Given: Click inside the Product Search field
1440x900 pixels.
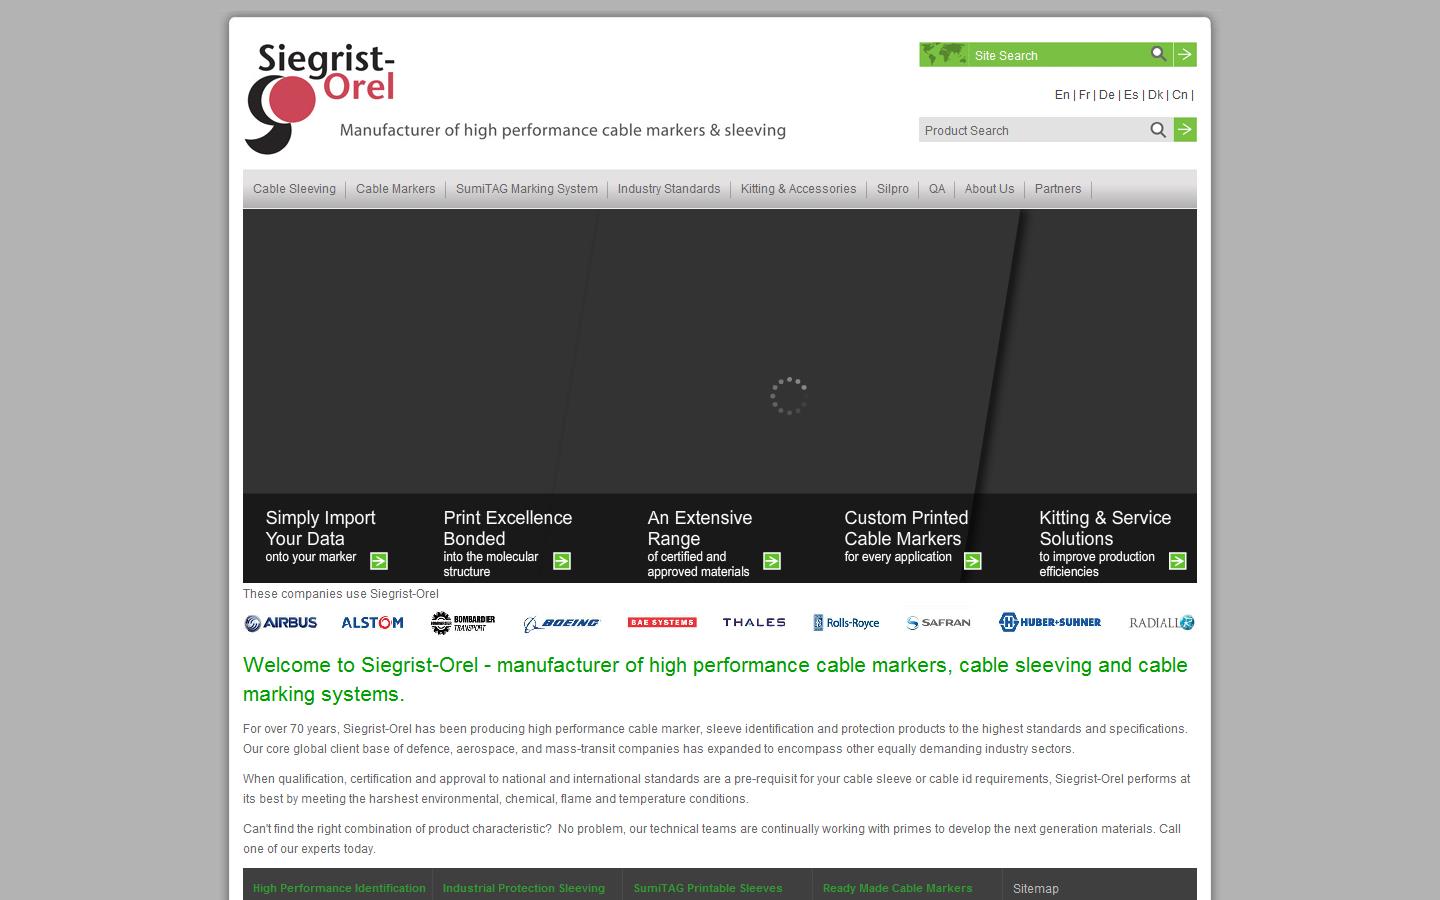Looking at the screenshot, I should [1030, 130].
